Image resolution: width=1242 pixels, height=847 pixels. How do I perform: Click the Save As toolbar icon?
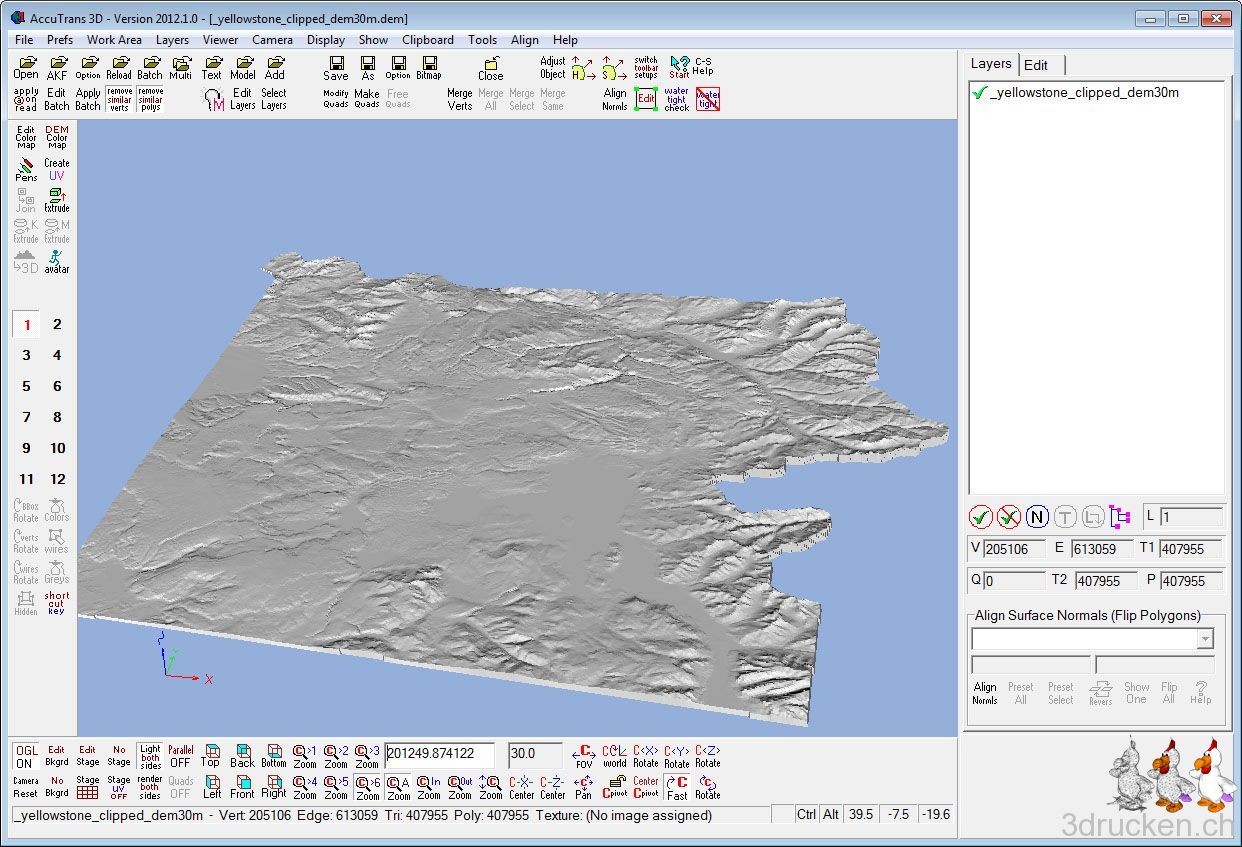[367, 68]
